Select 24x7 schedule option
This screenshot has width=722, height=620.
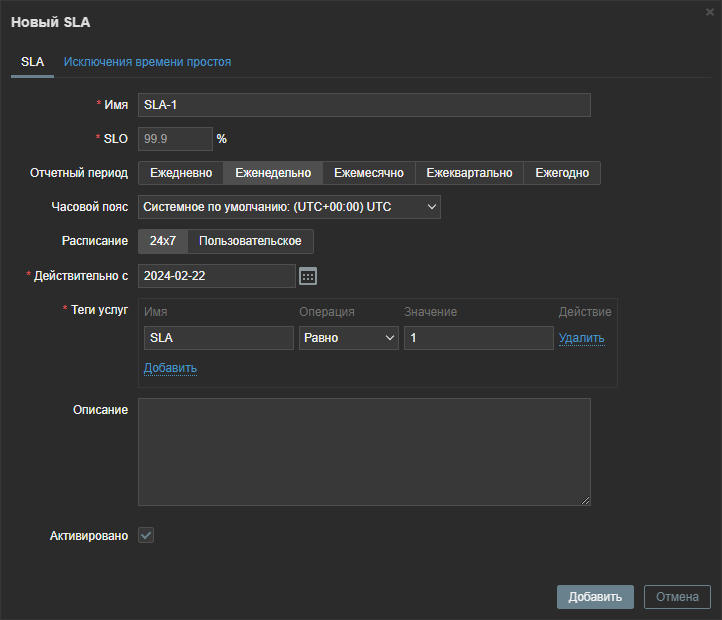click(162, 241)
